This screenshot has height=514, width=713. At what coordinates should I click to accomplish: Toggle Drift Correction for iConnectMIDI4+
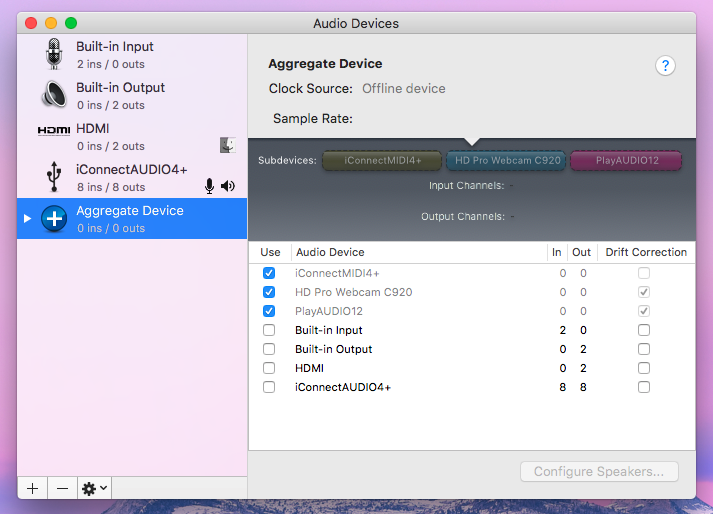tap(644, 273)
